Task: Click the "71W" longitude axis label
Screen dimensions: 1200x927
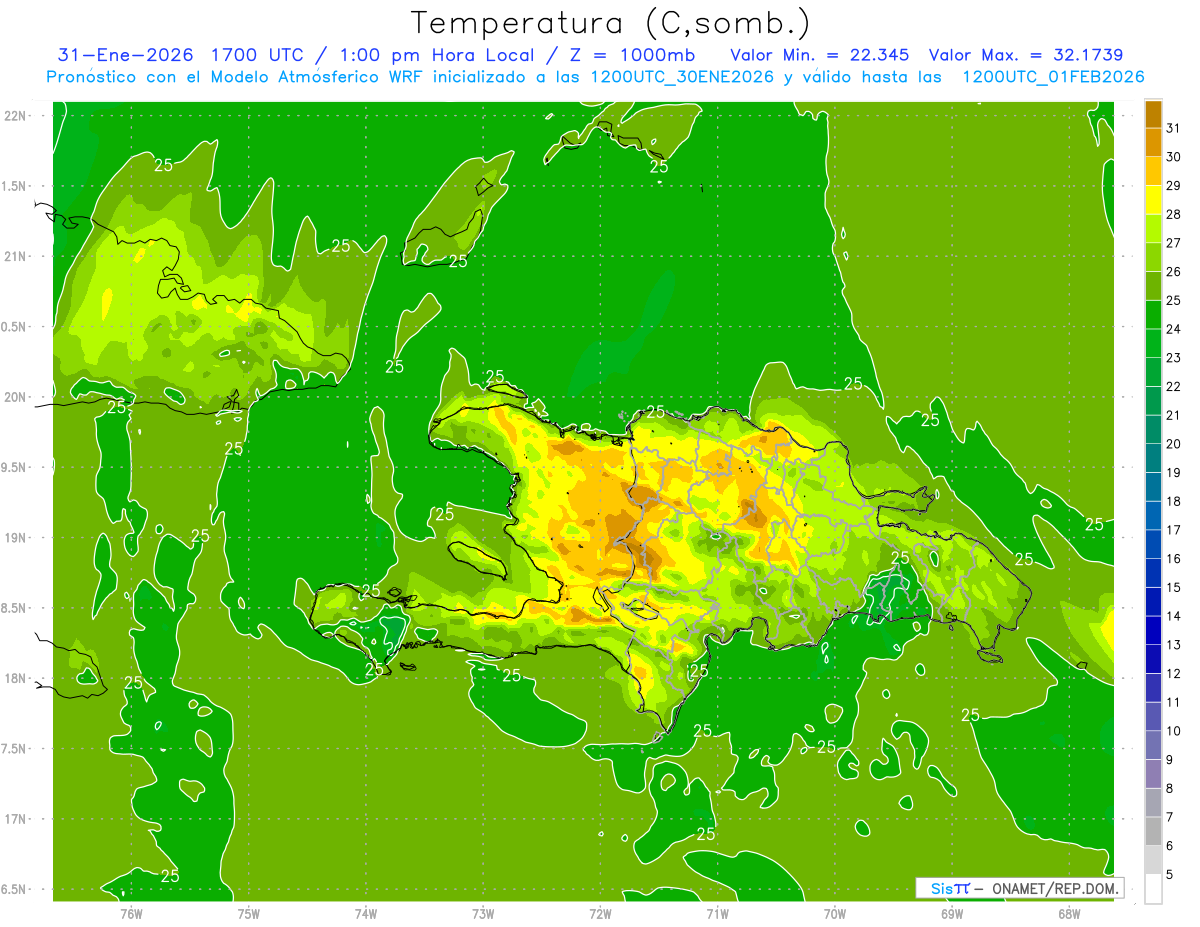Action: 717,913
